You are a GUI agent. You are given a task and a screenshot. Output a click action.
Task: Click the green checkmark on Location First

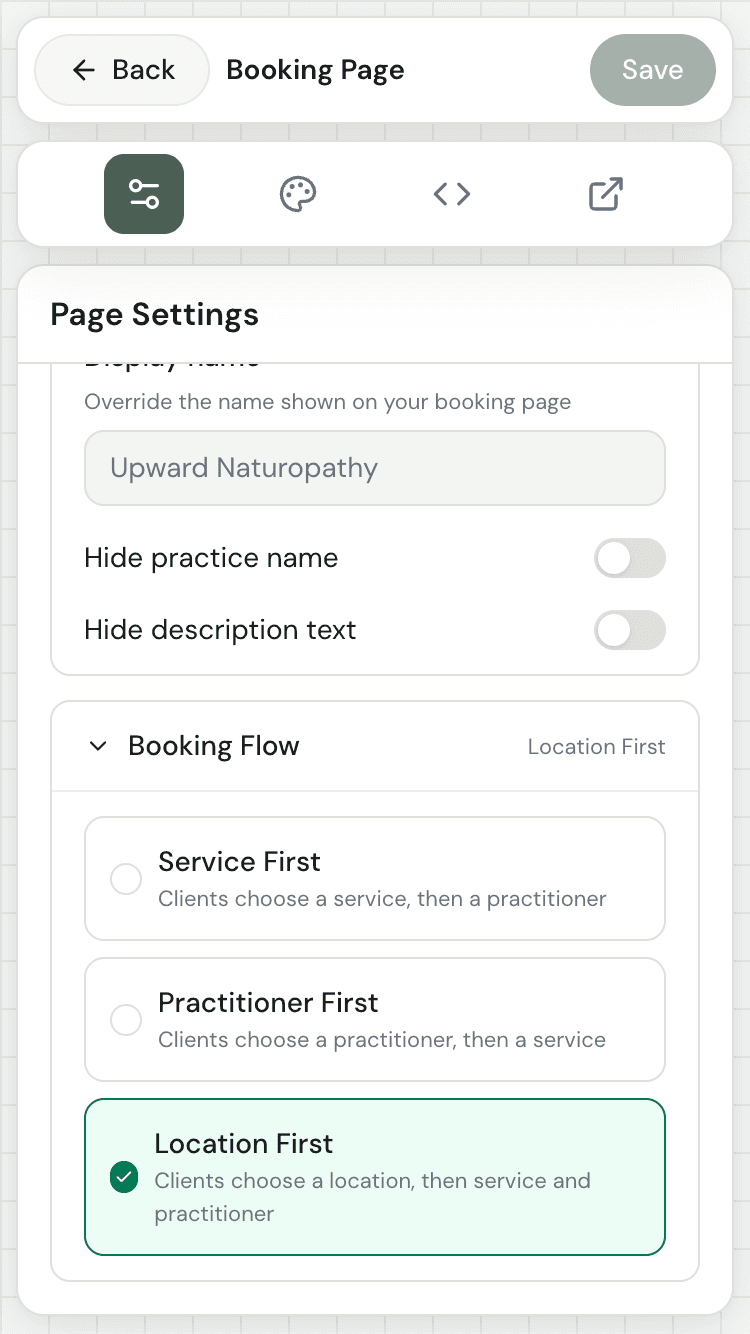[124, 1178]
